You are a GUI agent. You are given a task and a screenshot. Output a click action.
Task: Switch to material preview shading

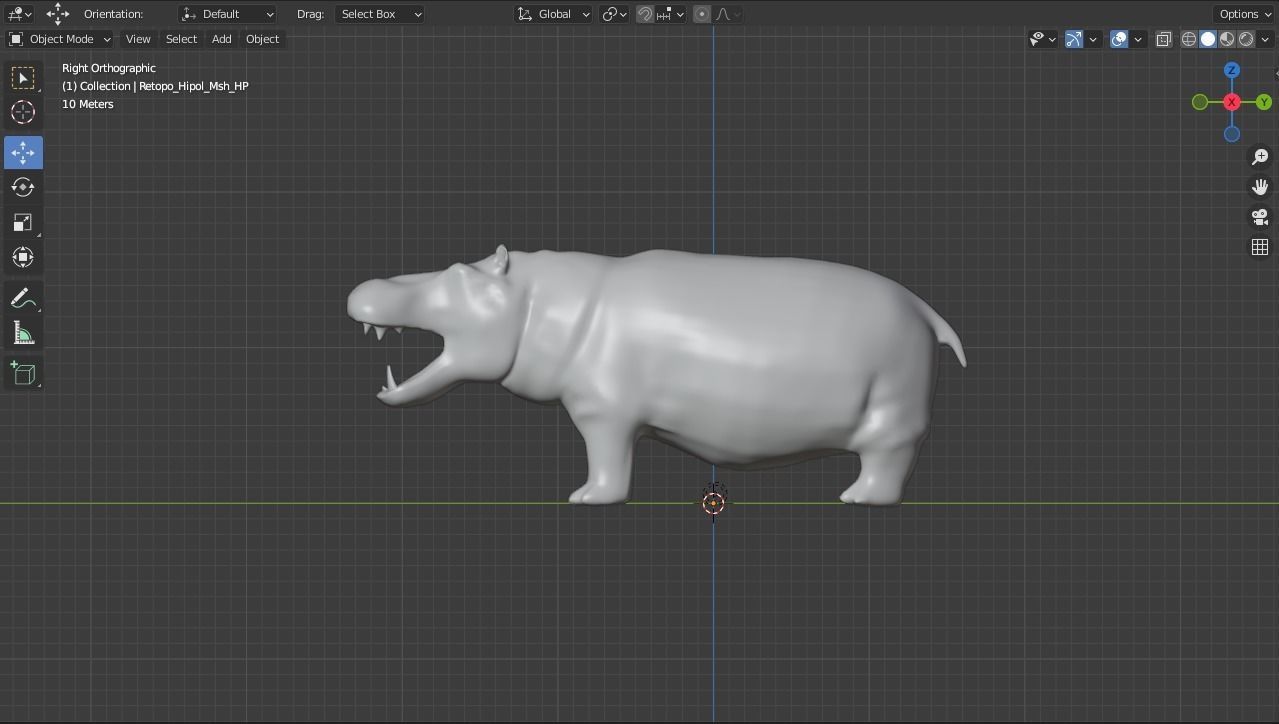click(1227, 39)
